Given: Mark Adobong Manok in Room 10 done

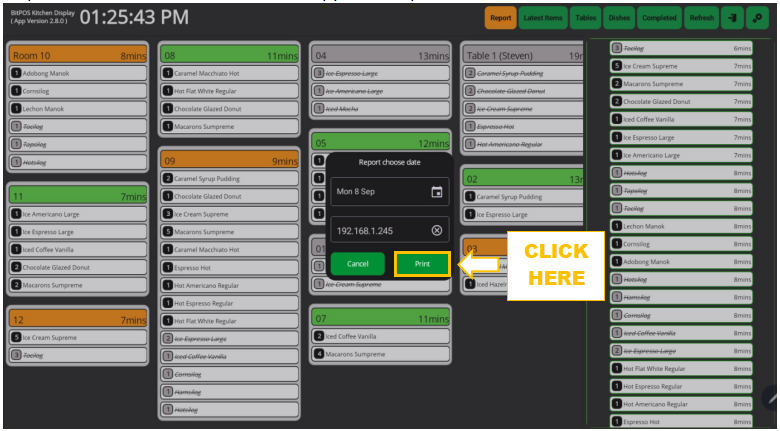Looking at the screenshot, I should (x=78, y=73).
